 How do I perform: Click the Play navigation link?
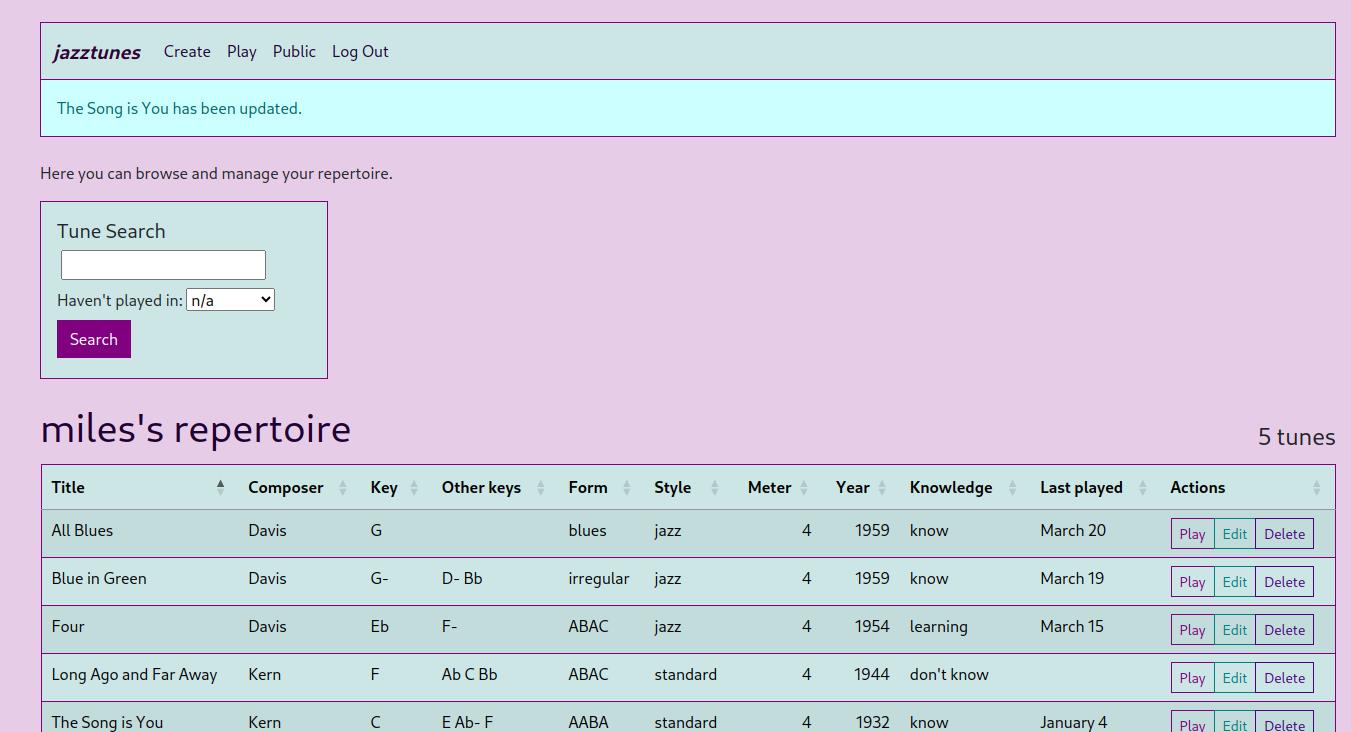click(241, 52)
